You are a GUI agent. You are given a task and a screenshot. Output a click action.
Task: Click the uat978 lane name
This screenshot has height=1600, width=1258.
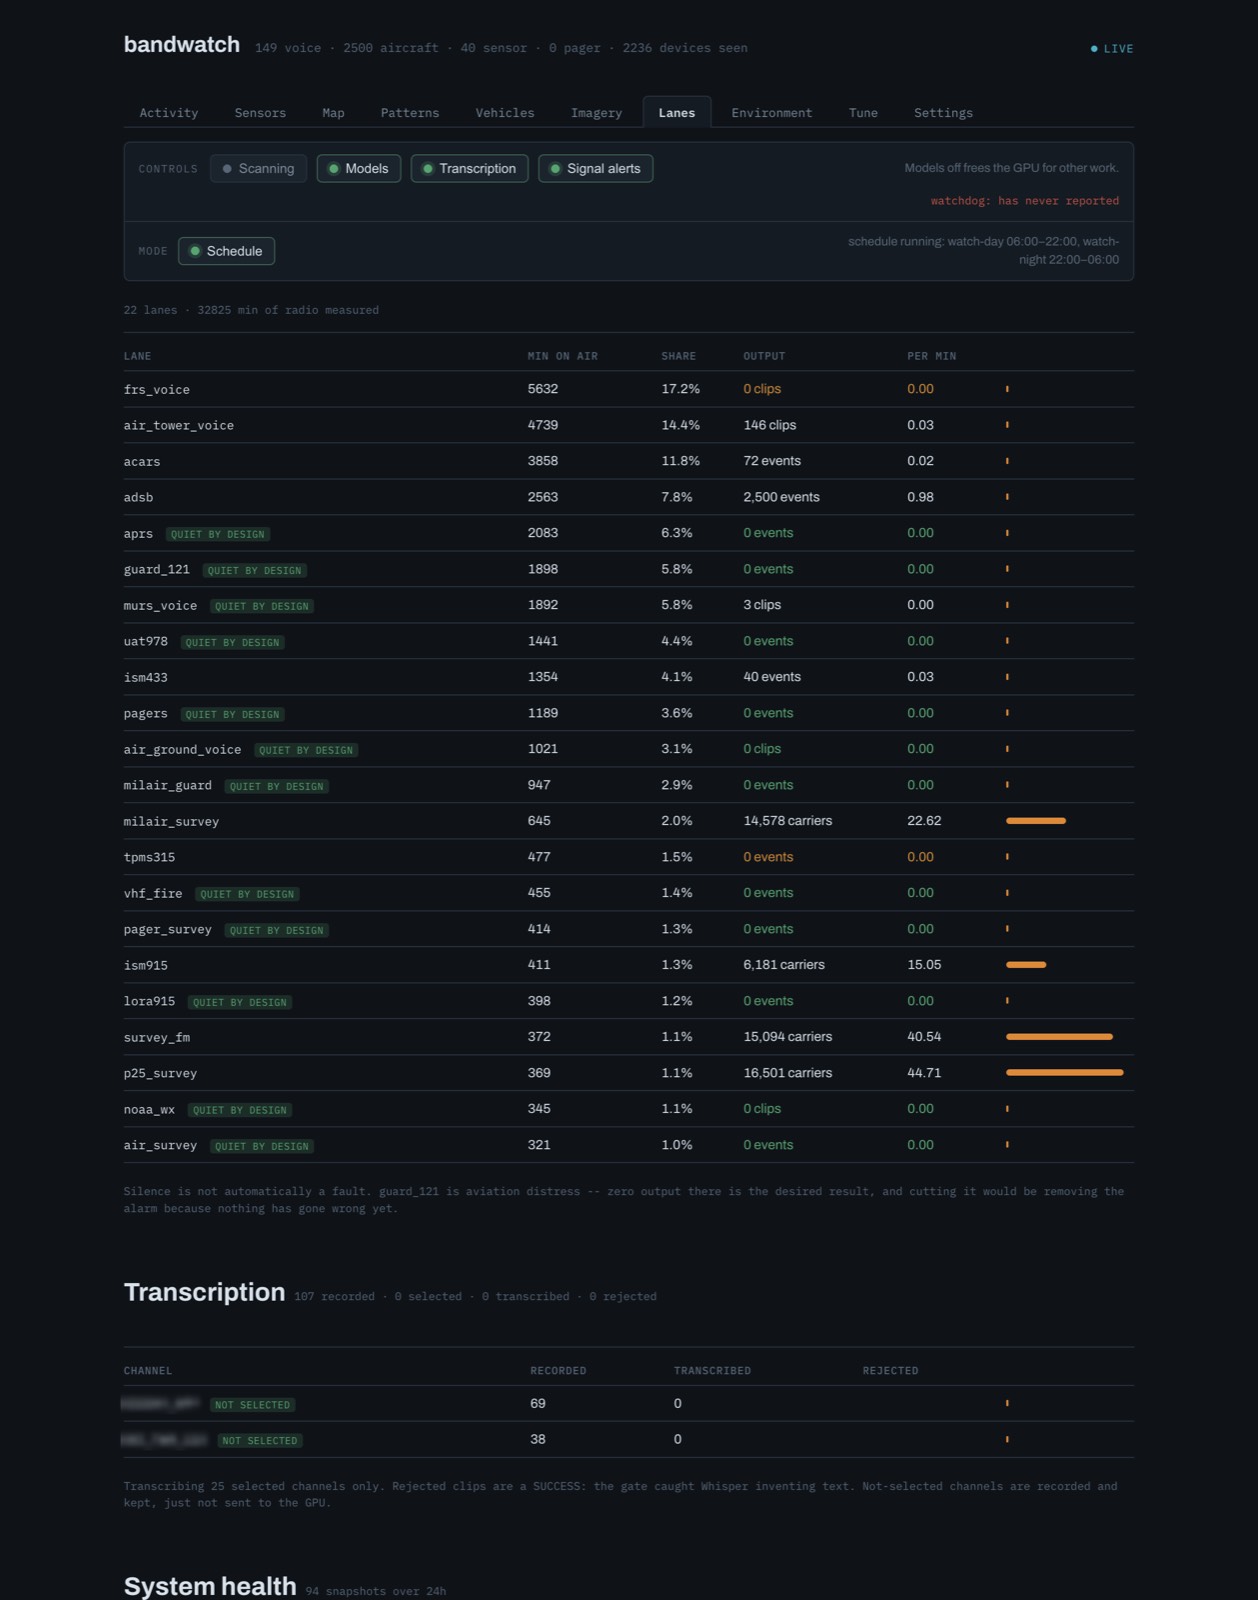[x=146, y=641]
